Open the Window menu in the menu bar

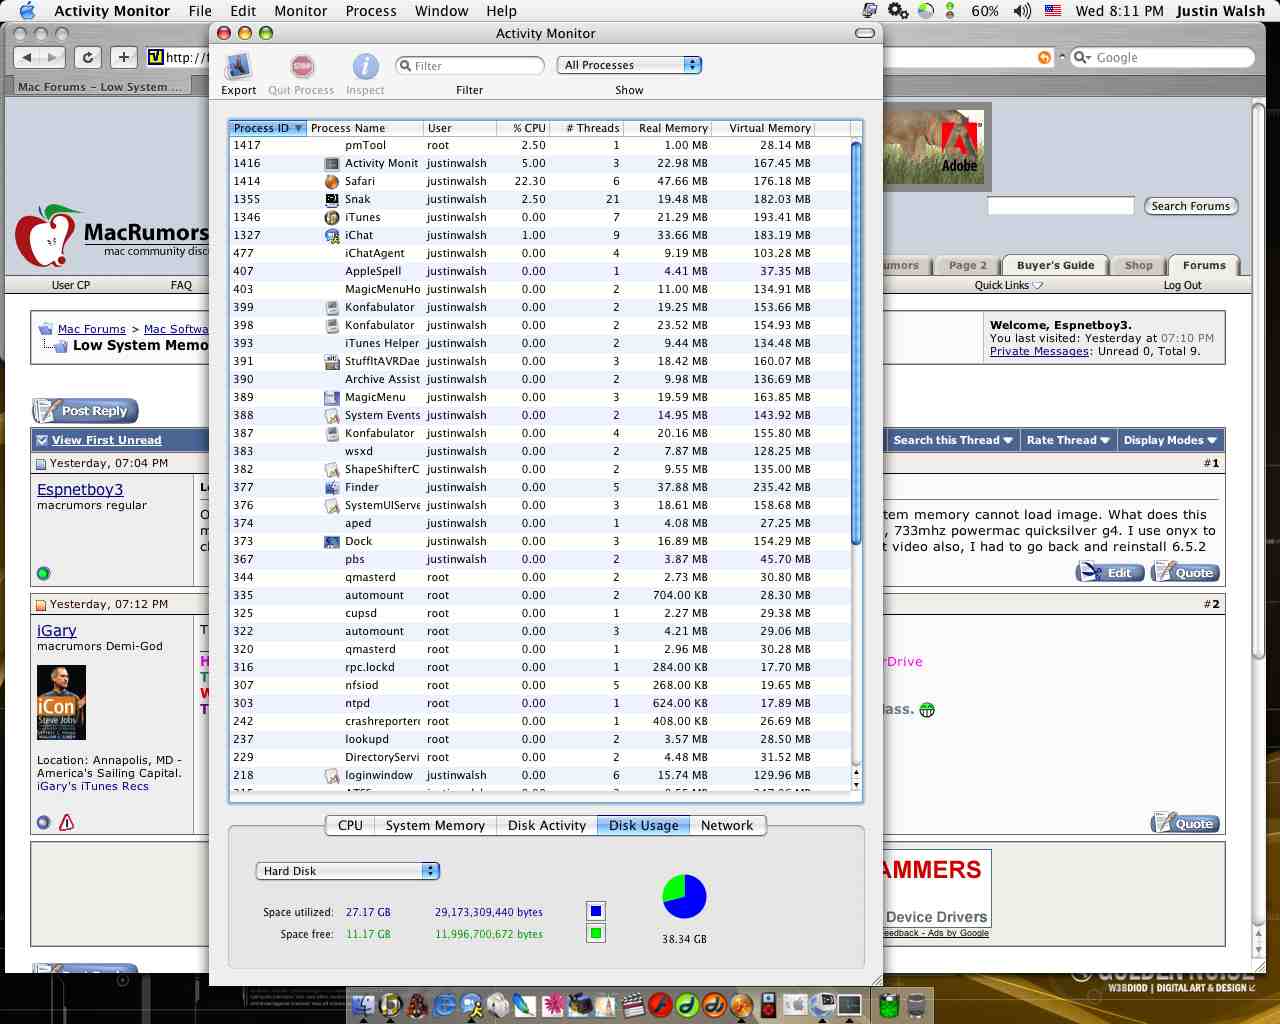point(441,11)
